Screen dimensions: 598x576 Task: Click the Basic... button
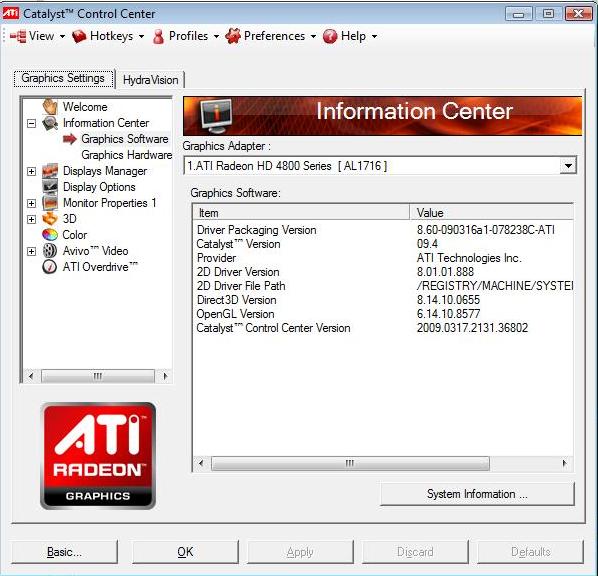point(64,552)
